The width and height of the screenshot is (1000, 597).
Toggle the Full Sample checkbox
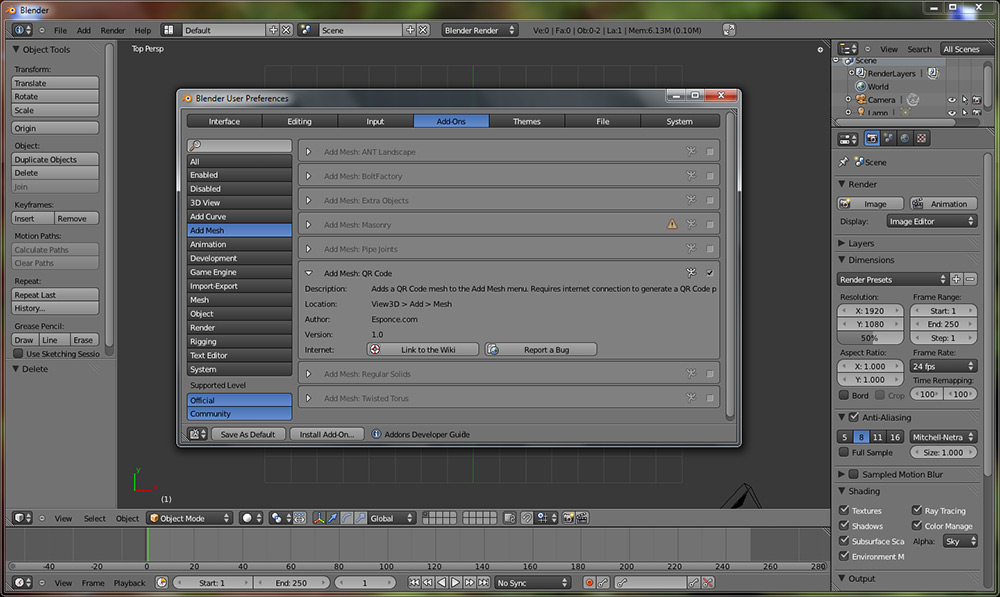pyautogui.click(x=844, y=452)
